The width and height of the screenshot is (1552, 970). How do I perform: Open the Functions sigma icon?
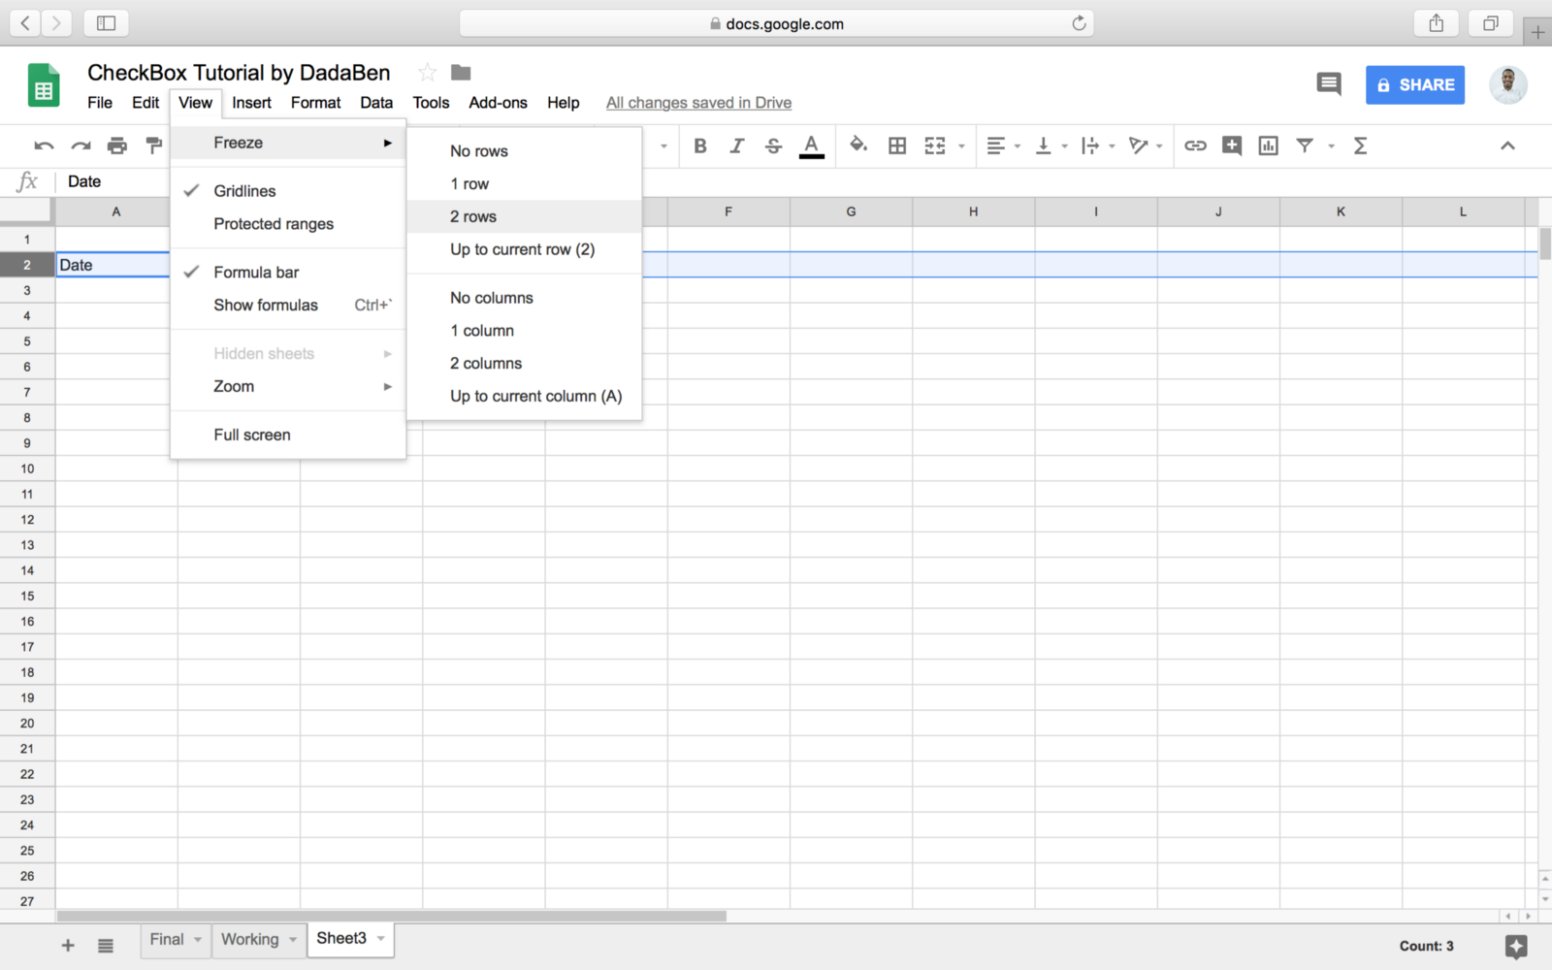pyautogui.click(x=1360, y=146)
